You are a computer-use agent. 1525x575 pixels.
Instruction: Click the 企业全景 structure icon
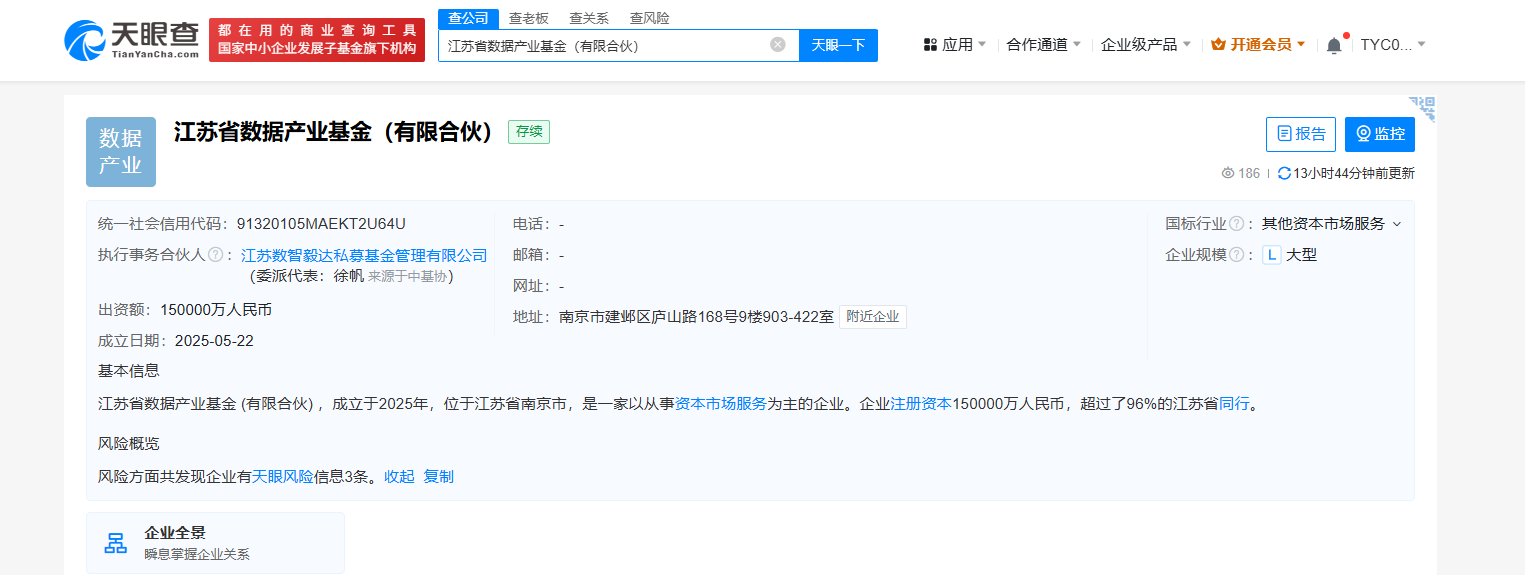pos(116,543)
